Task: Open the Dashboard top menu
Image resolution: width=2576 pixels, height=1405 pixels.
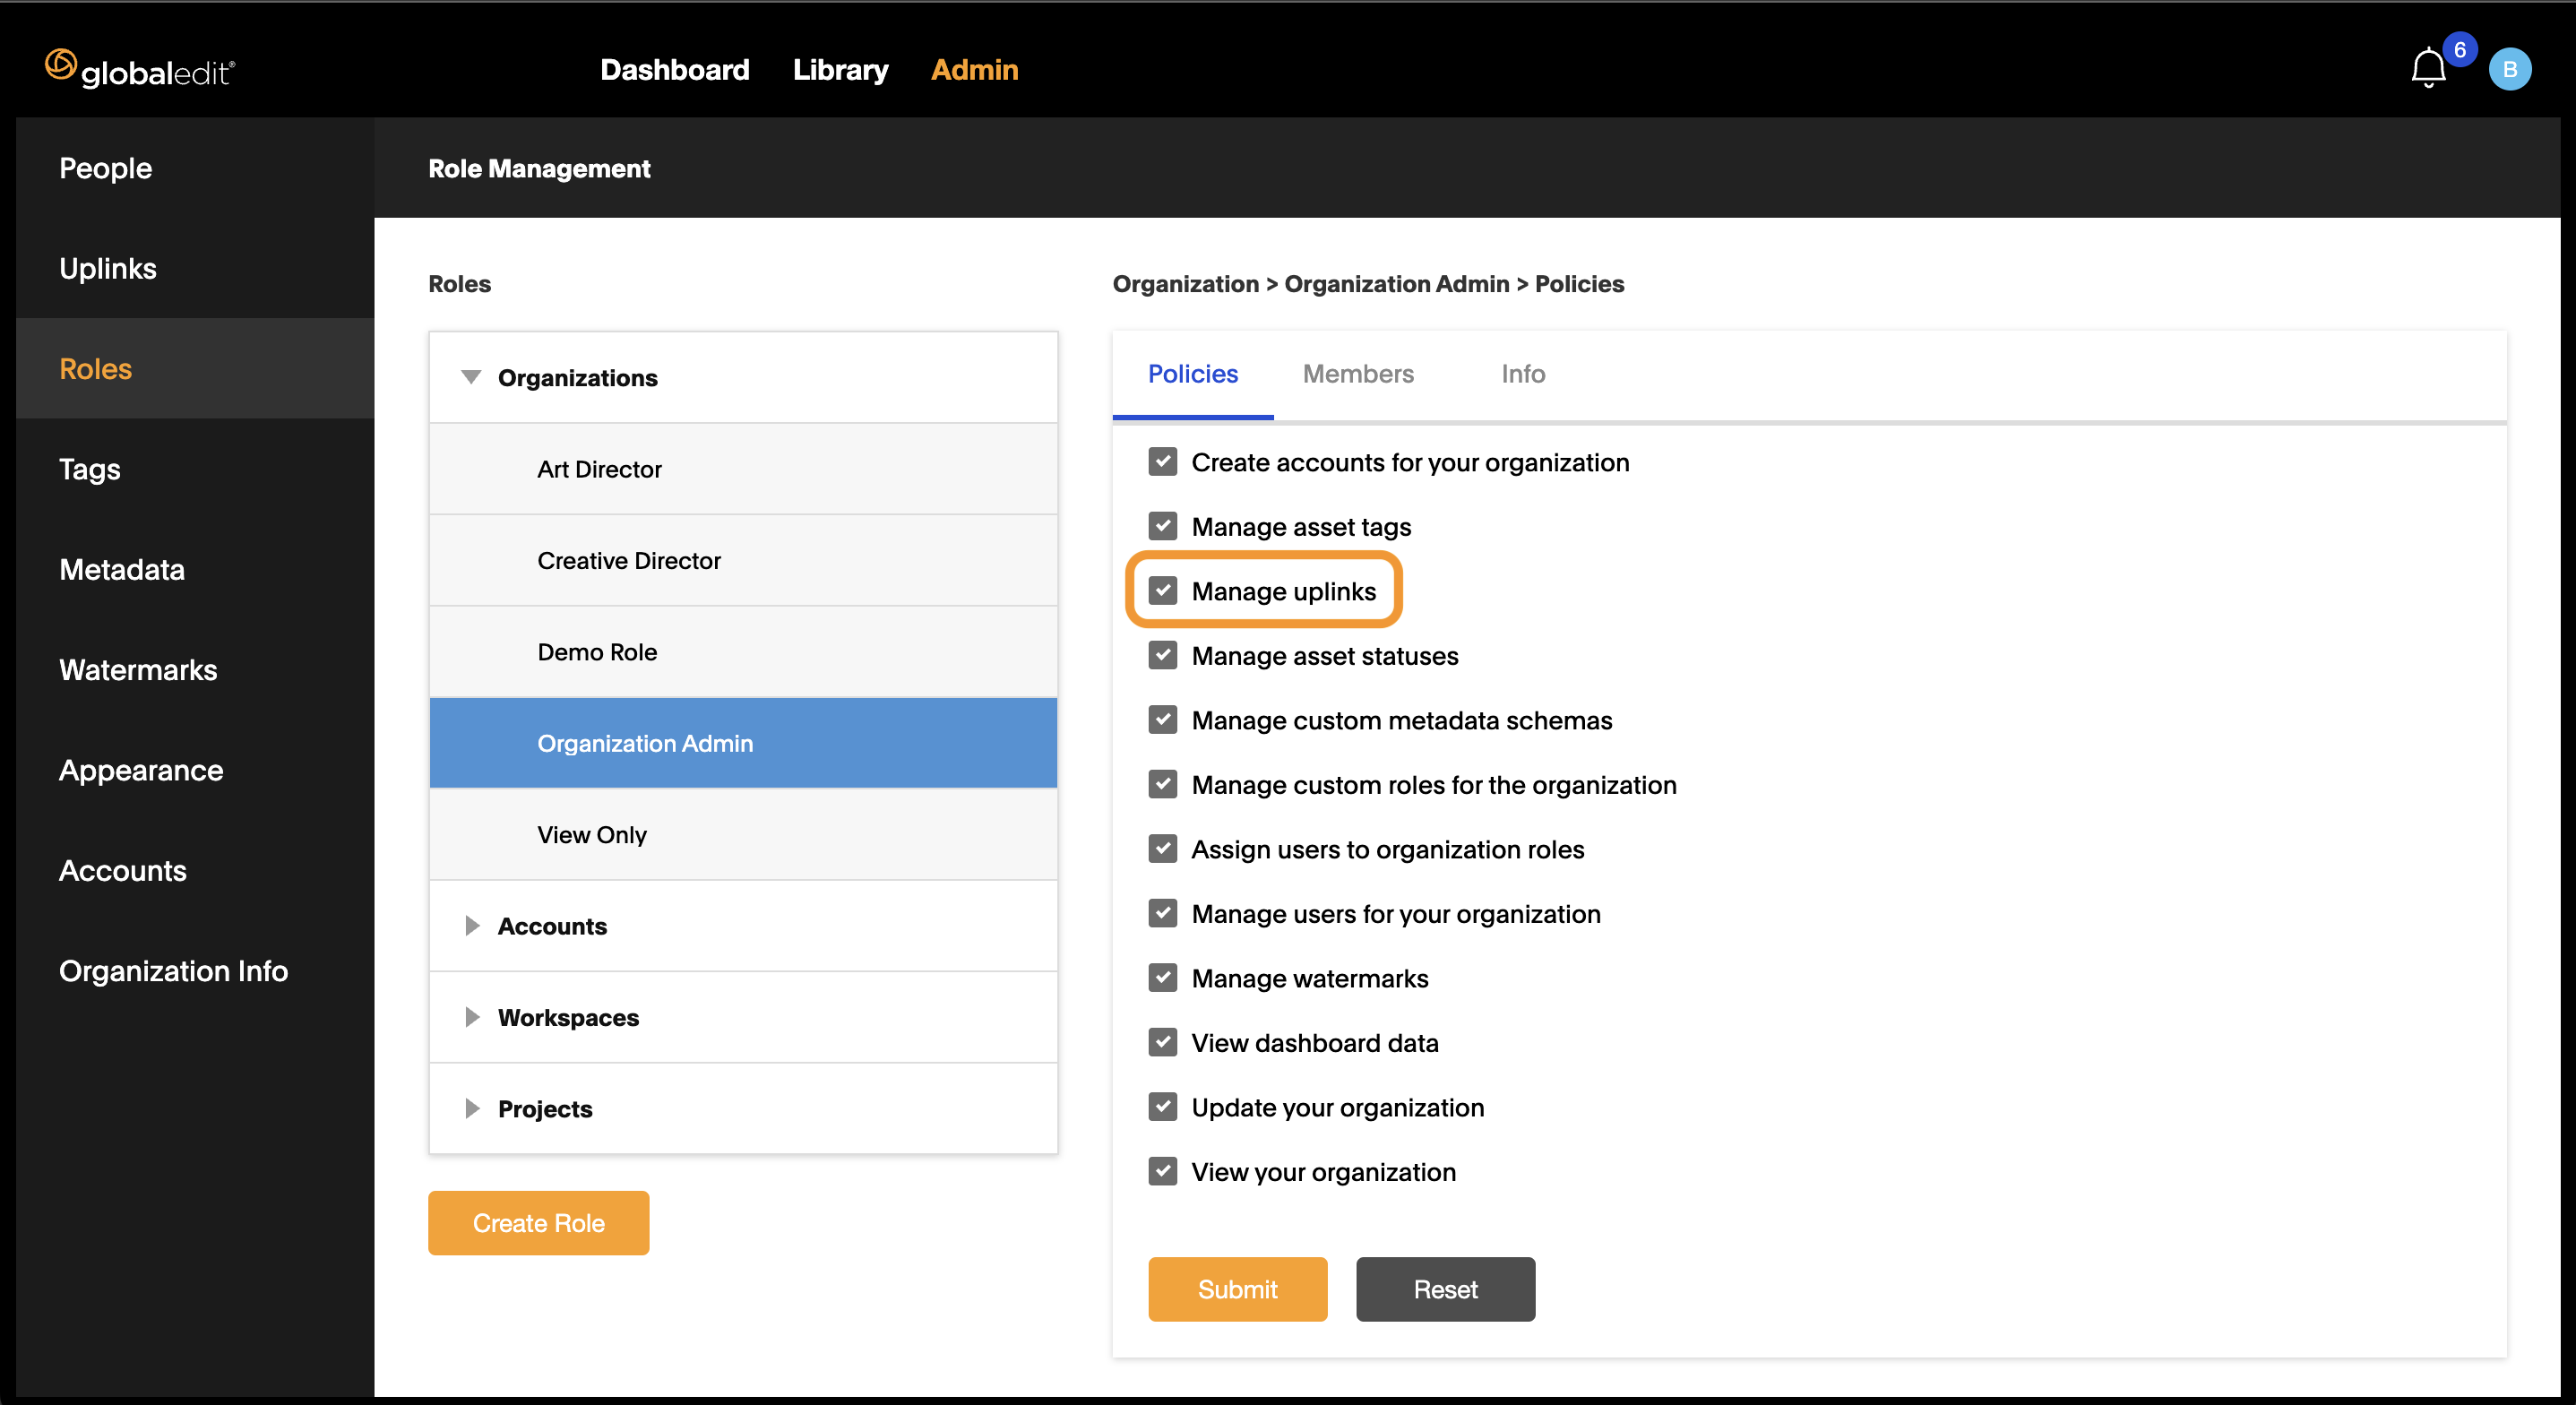Action: [674, 69]
